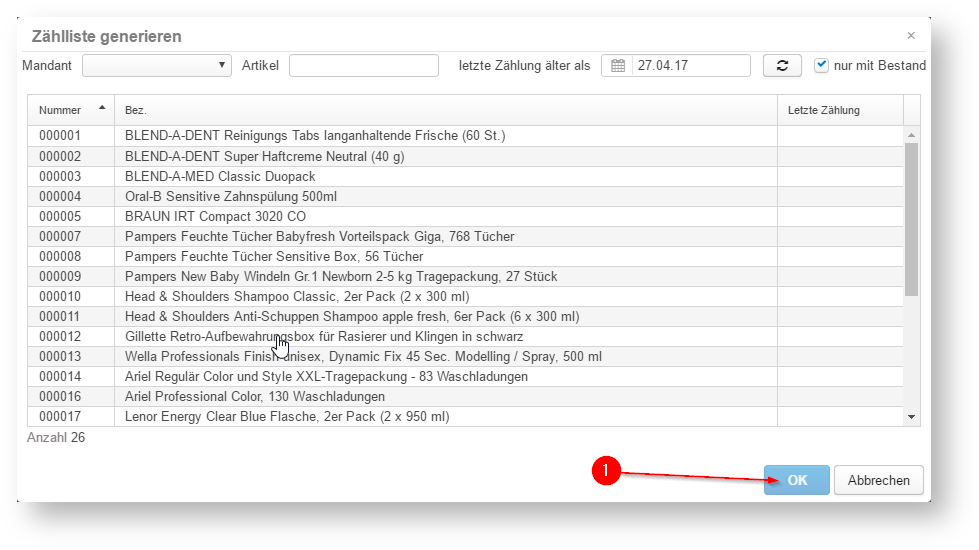Image resolution: width=979 pixels, height=550 pixels.
Task: Click the list scrollbar down arrow
Action: click(912, 417)
